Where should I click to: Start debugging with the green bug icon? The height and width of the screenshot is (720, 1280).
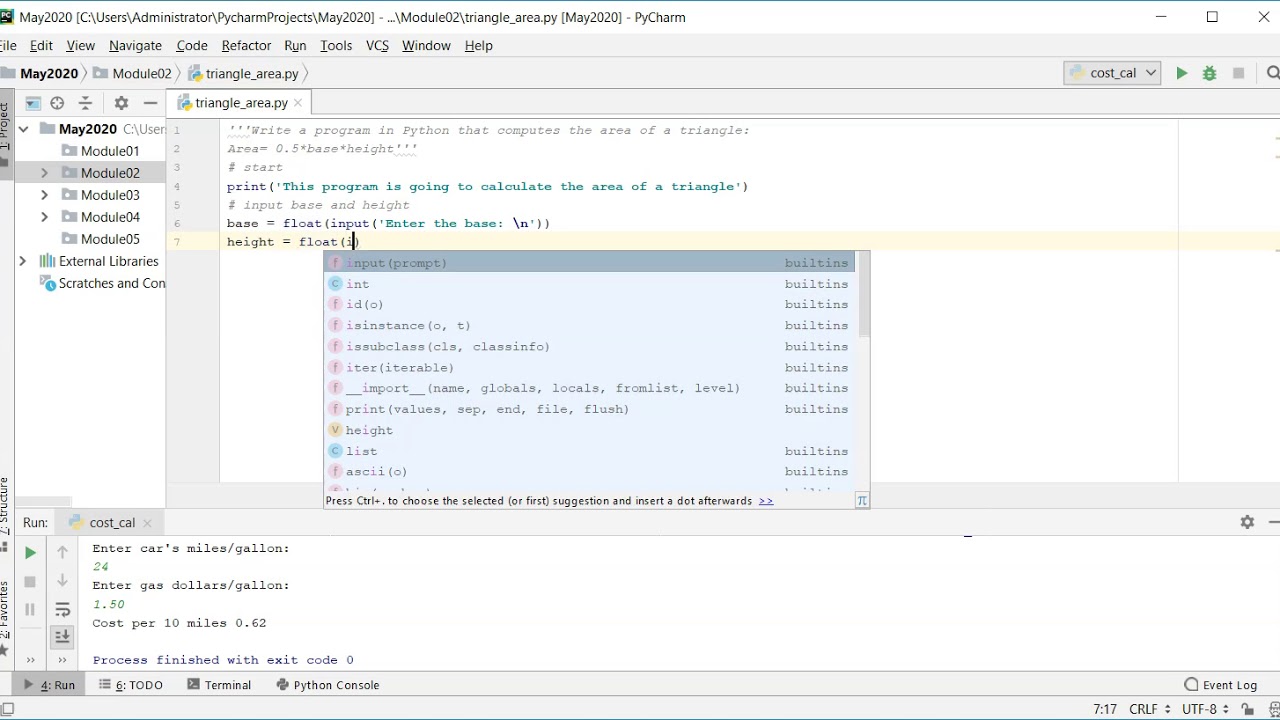click(1209, 73)
